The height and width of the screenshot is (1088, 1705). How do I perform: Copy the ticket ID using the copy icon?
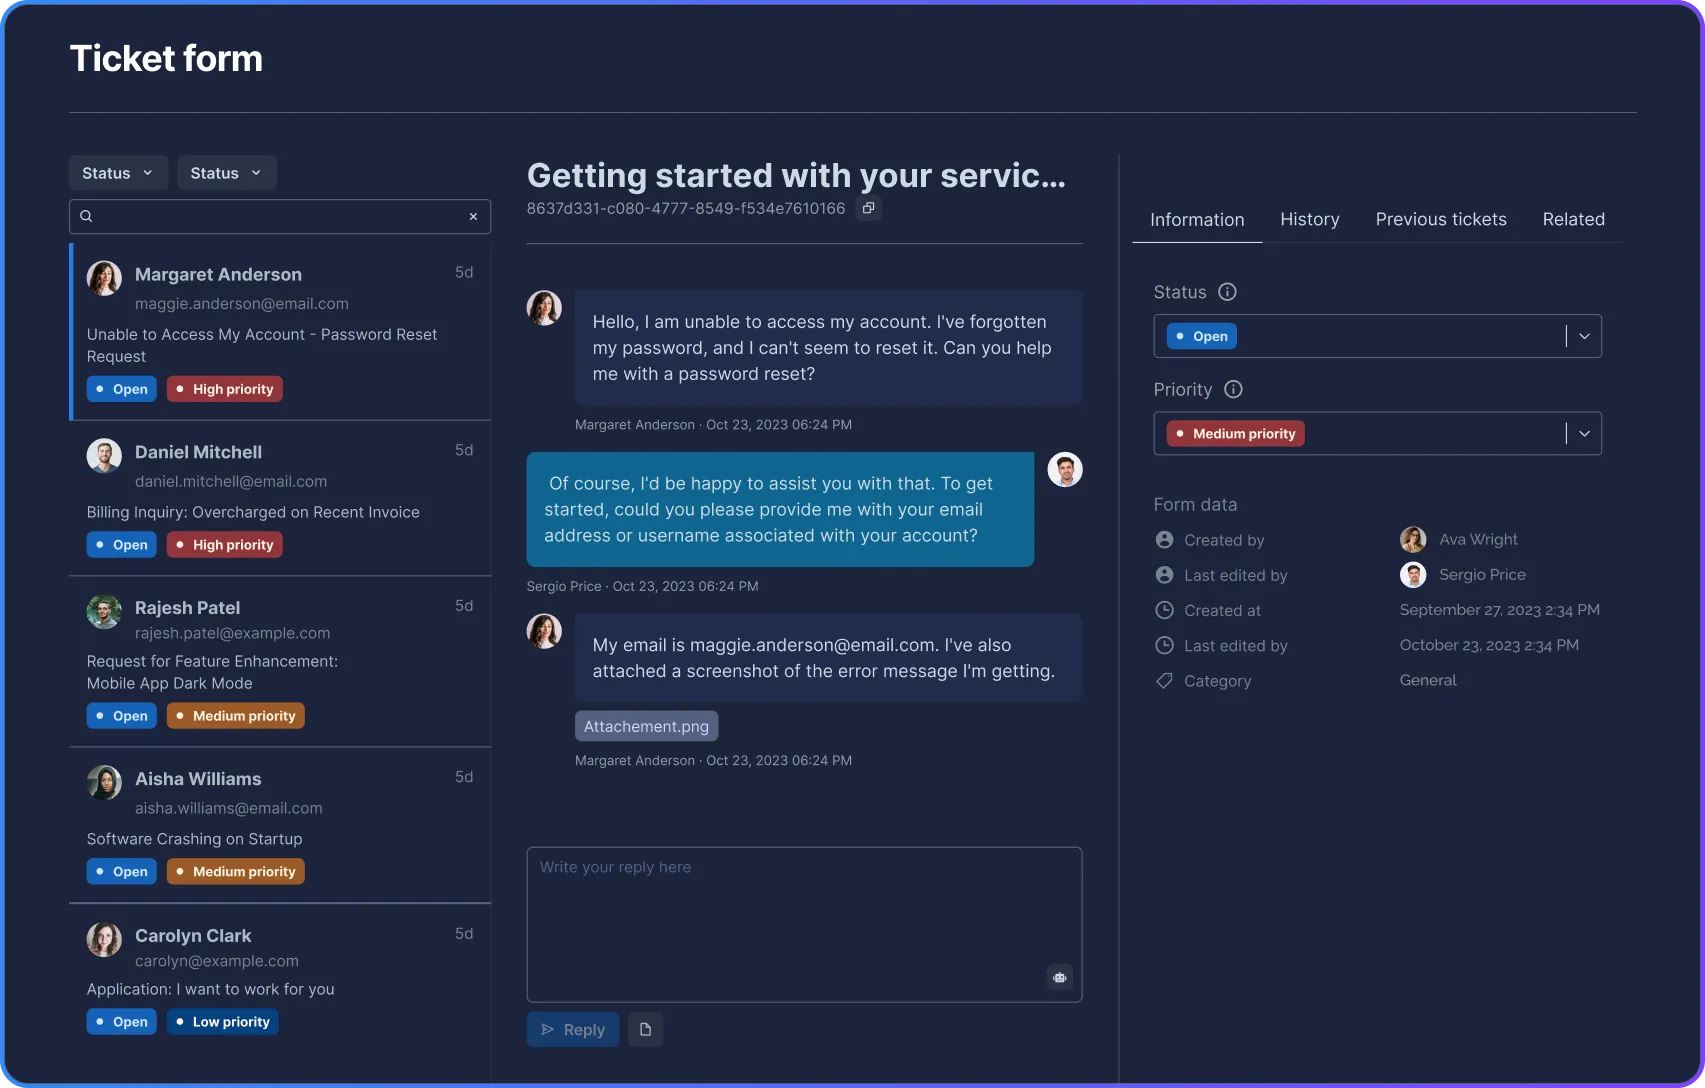pyautogui.click(x=868, y=208)
